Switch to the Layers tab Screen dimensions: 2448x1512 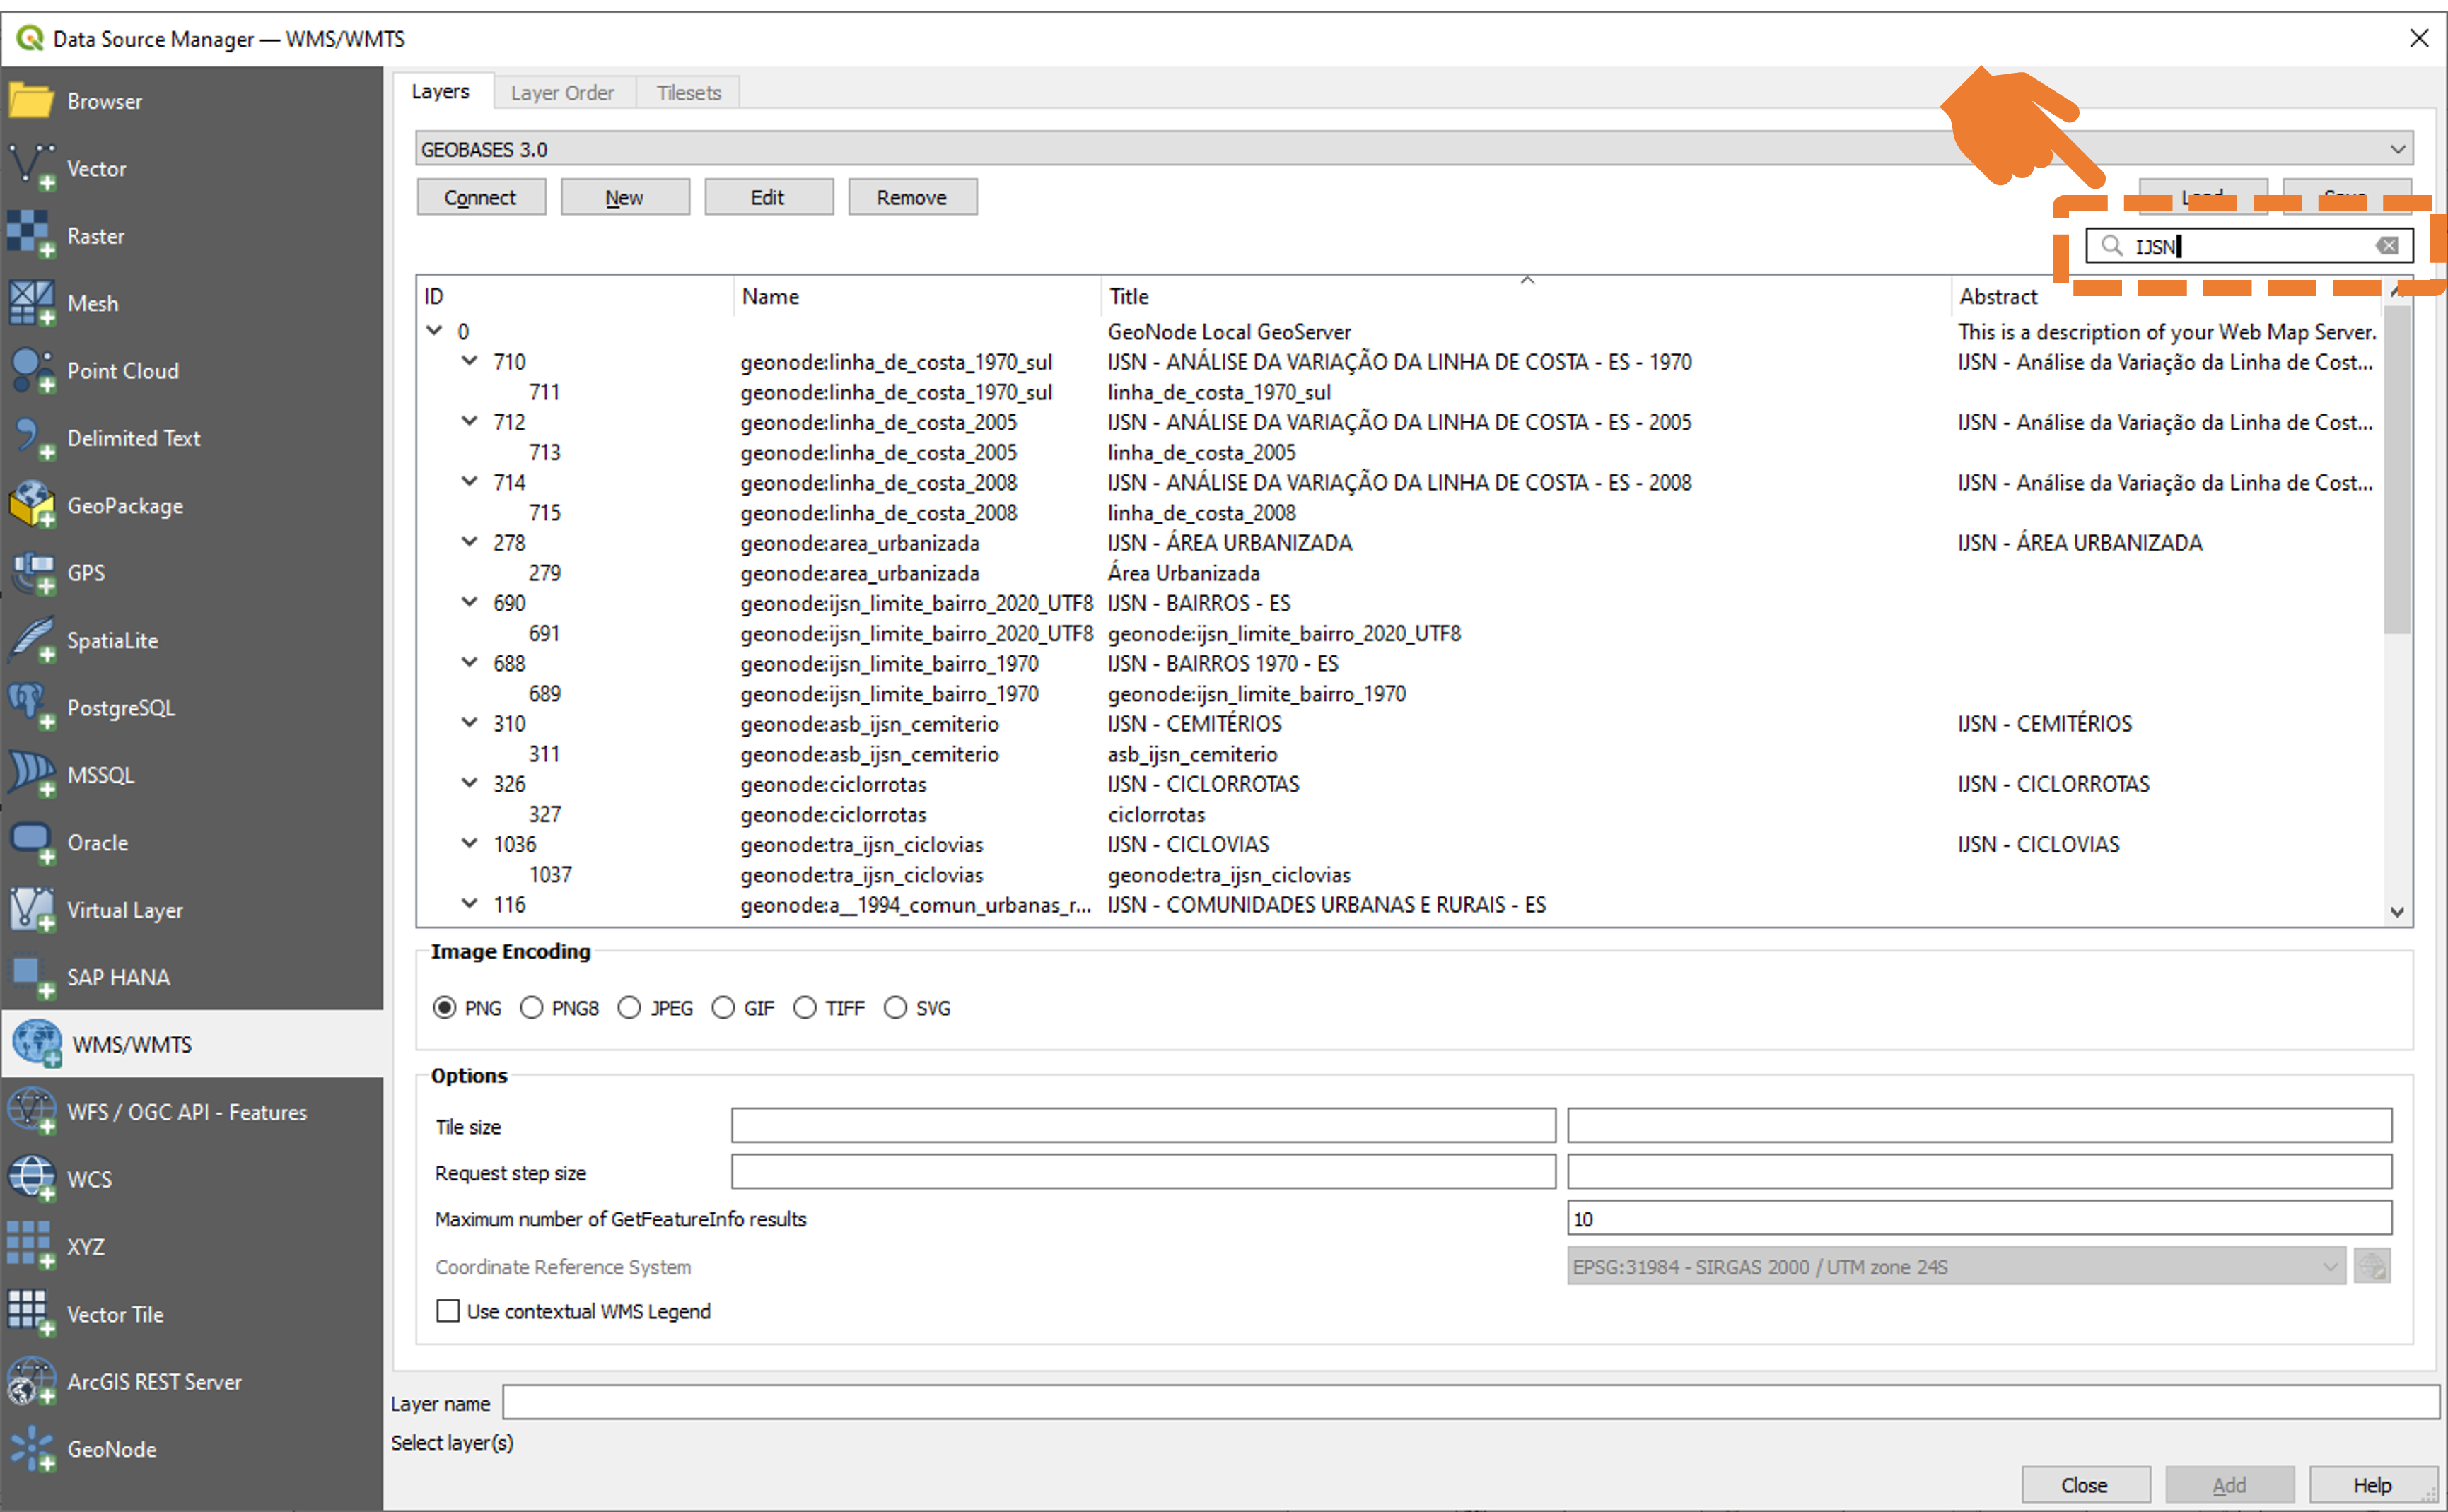pyautogui.click(x=440, y=92)
